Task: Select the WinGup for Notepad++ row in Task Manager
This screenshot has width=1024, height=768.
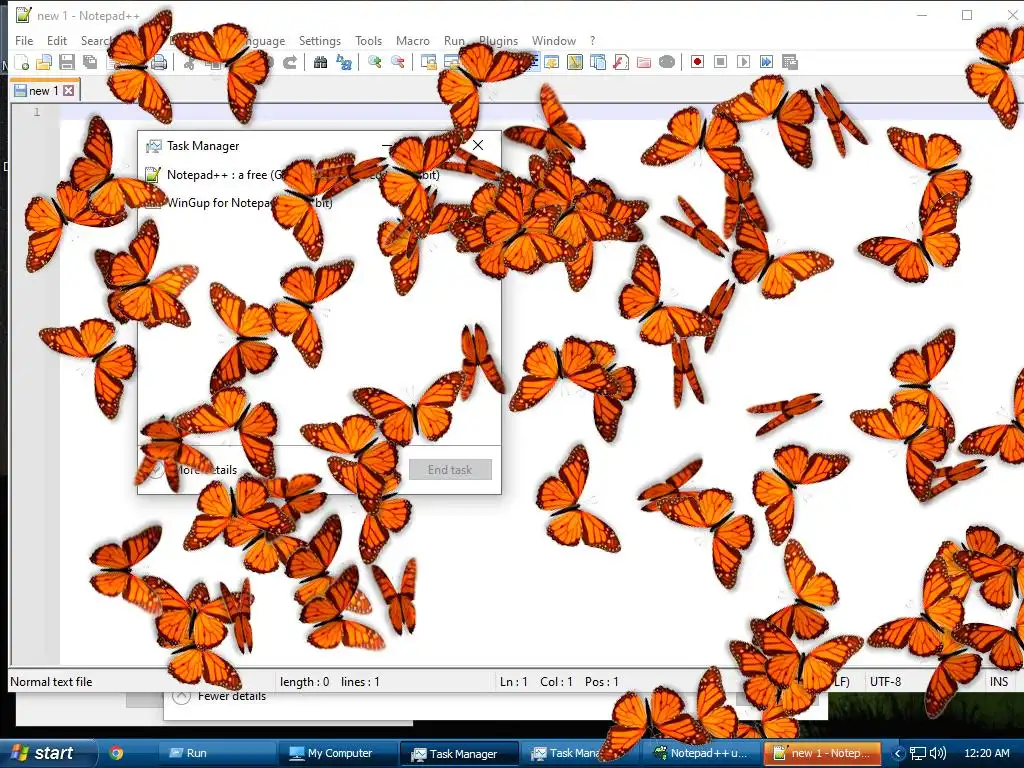Action: 319,203
